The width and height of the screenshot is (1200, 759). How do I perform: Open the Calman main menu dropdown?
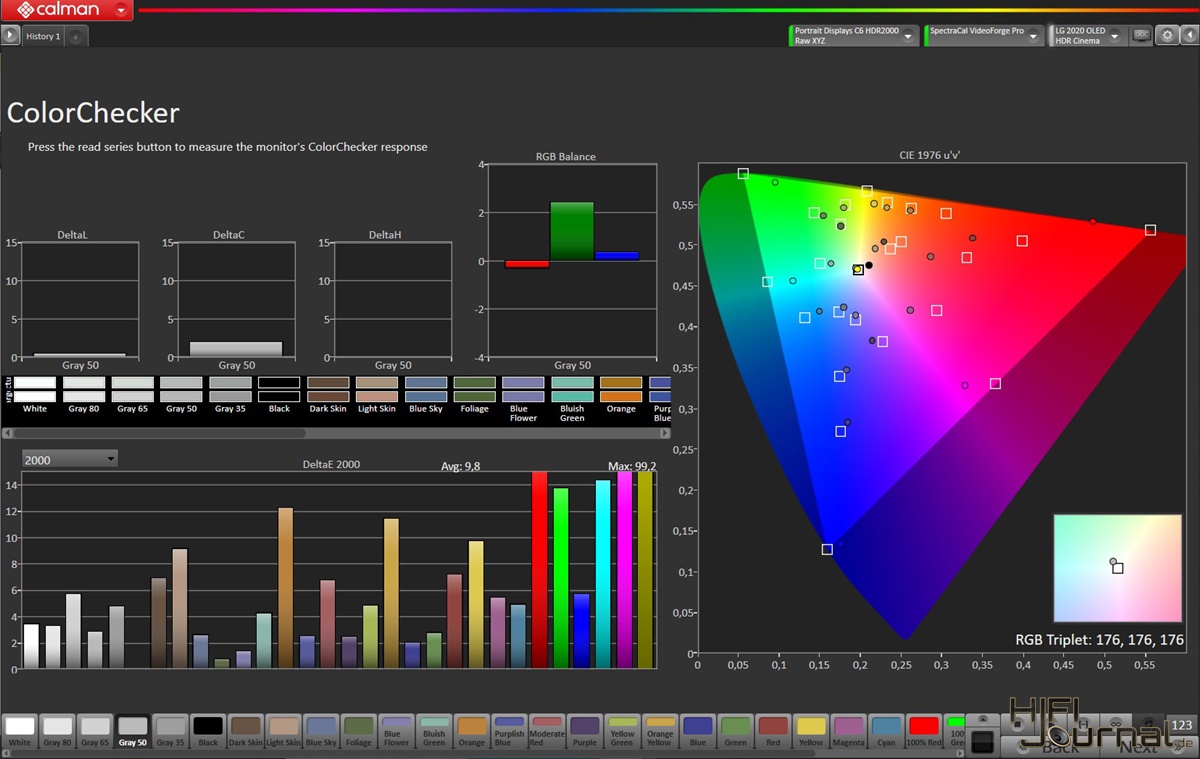tap(121, 10)
